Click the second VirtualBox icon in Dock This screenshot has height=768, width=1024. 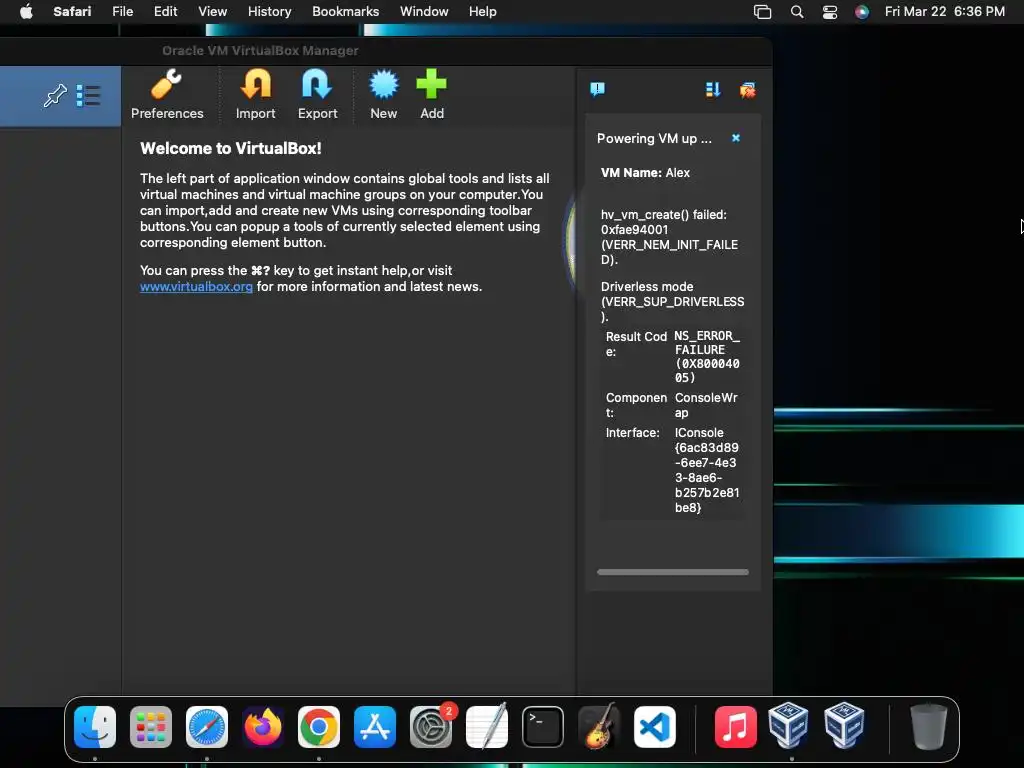click(844, 725)
